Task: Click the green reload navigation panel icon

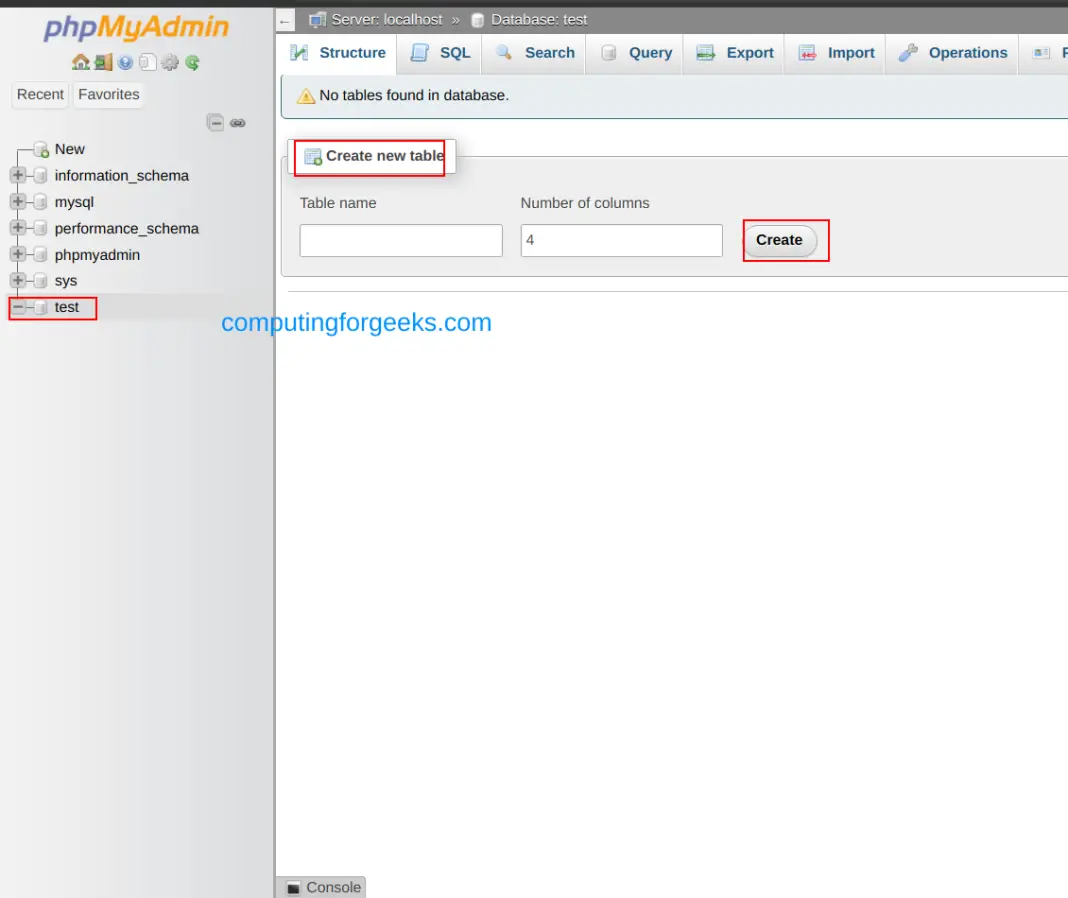Action: point(193,62)
